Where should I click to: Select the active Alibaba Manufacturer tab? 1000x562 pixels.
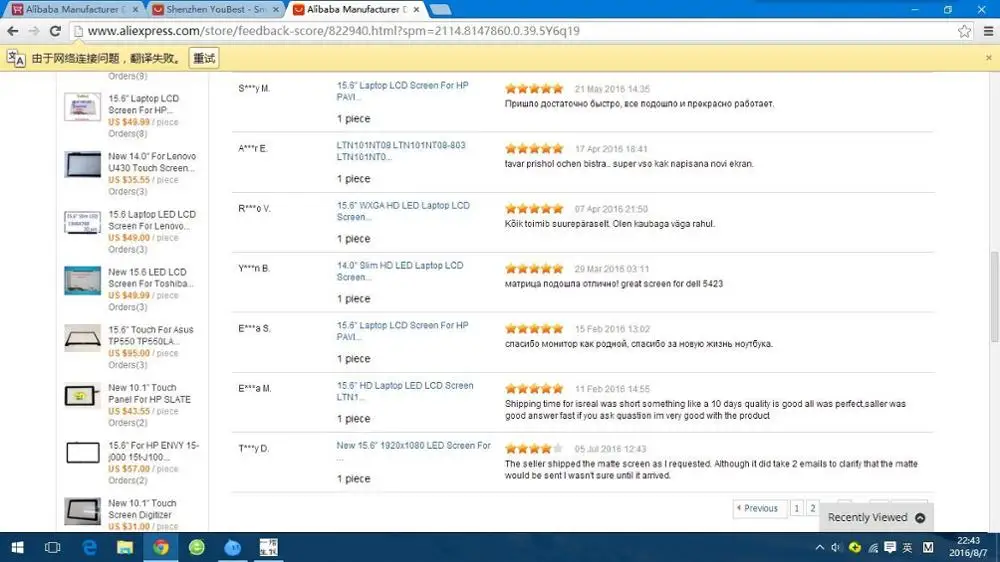354,10
